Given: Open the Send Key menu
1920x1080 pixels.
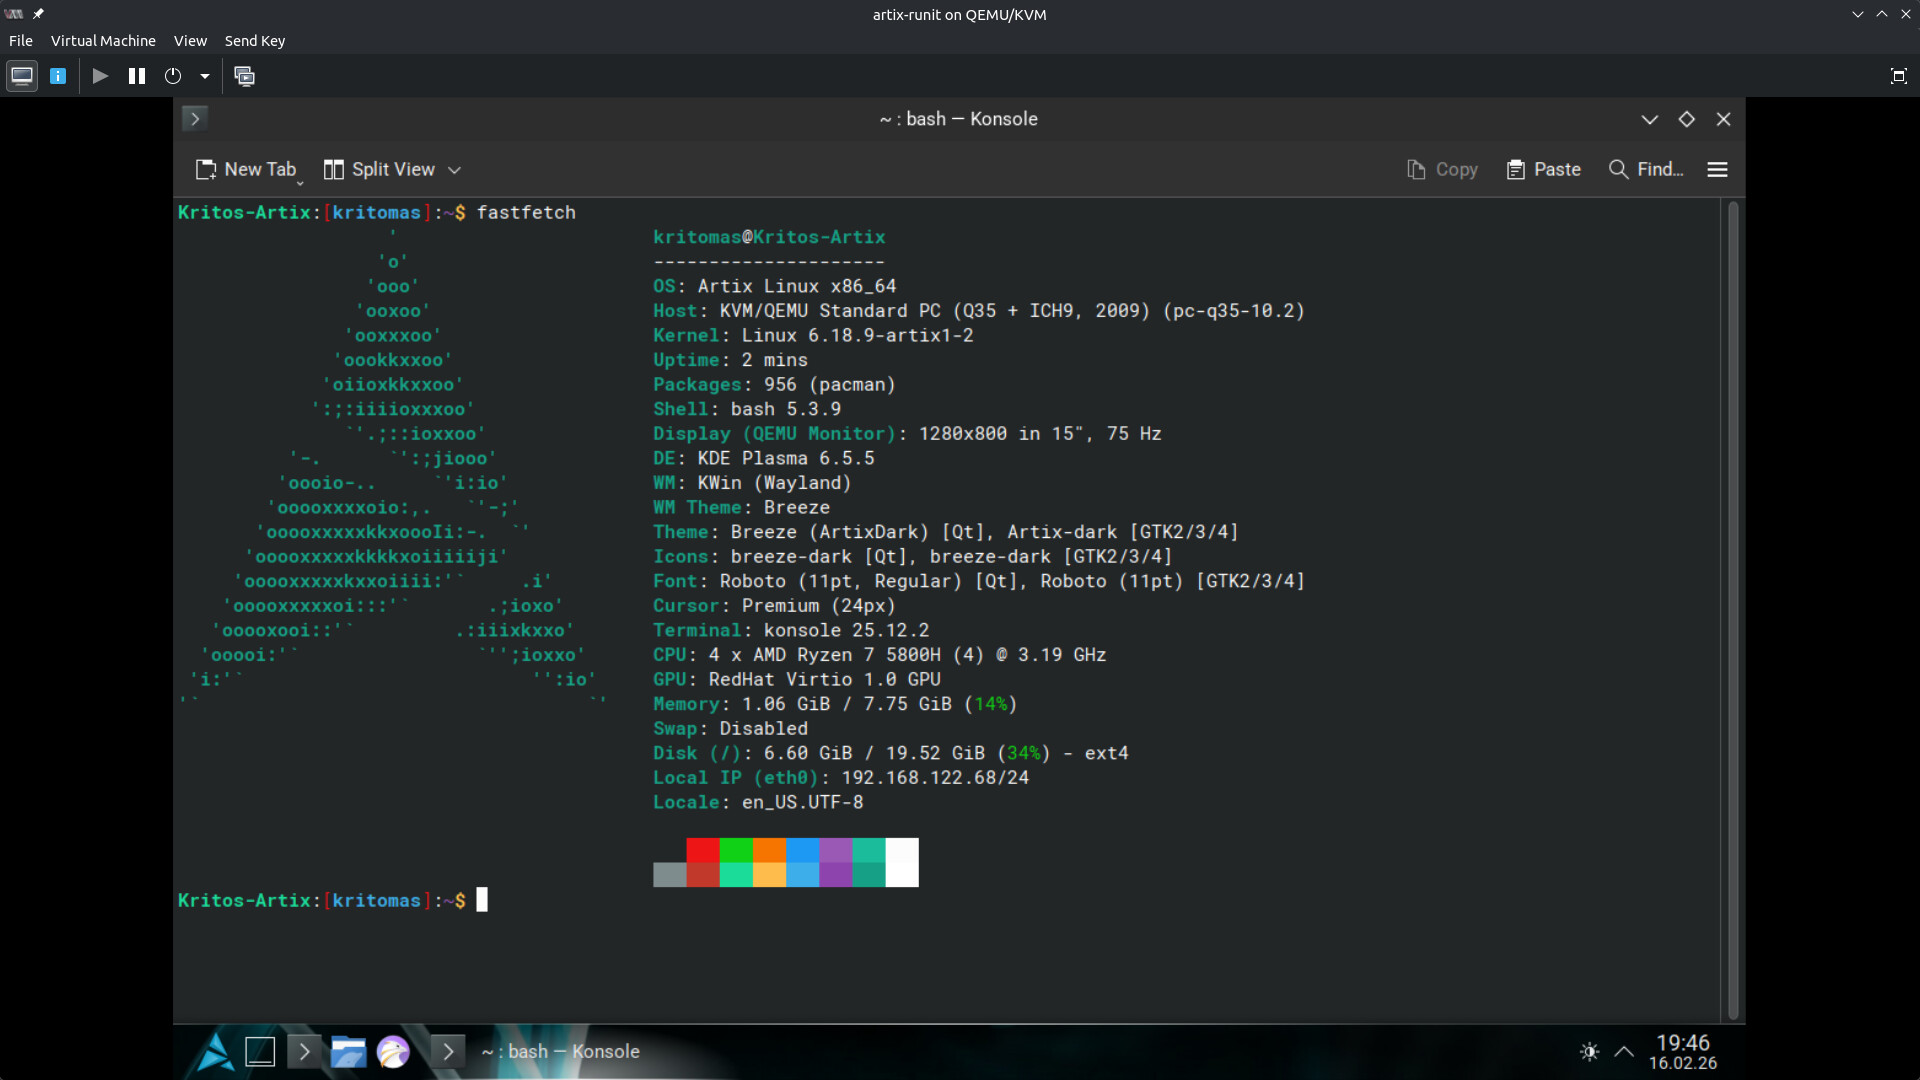Looking at the screenshot, I should click(x=254, y=41).
